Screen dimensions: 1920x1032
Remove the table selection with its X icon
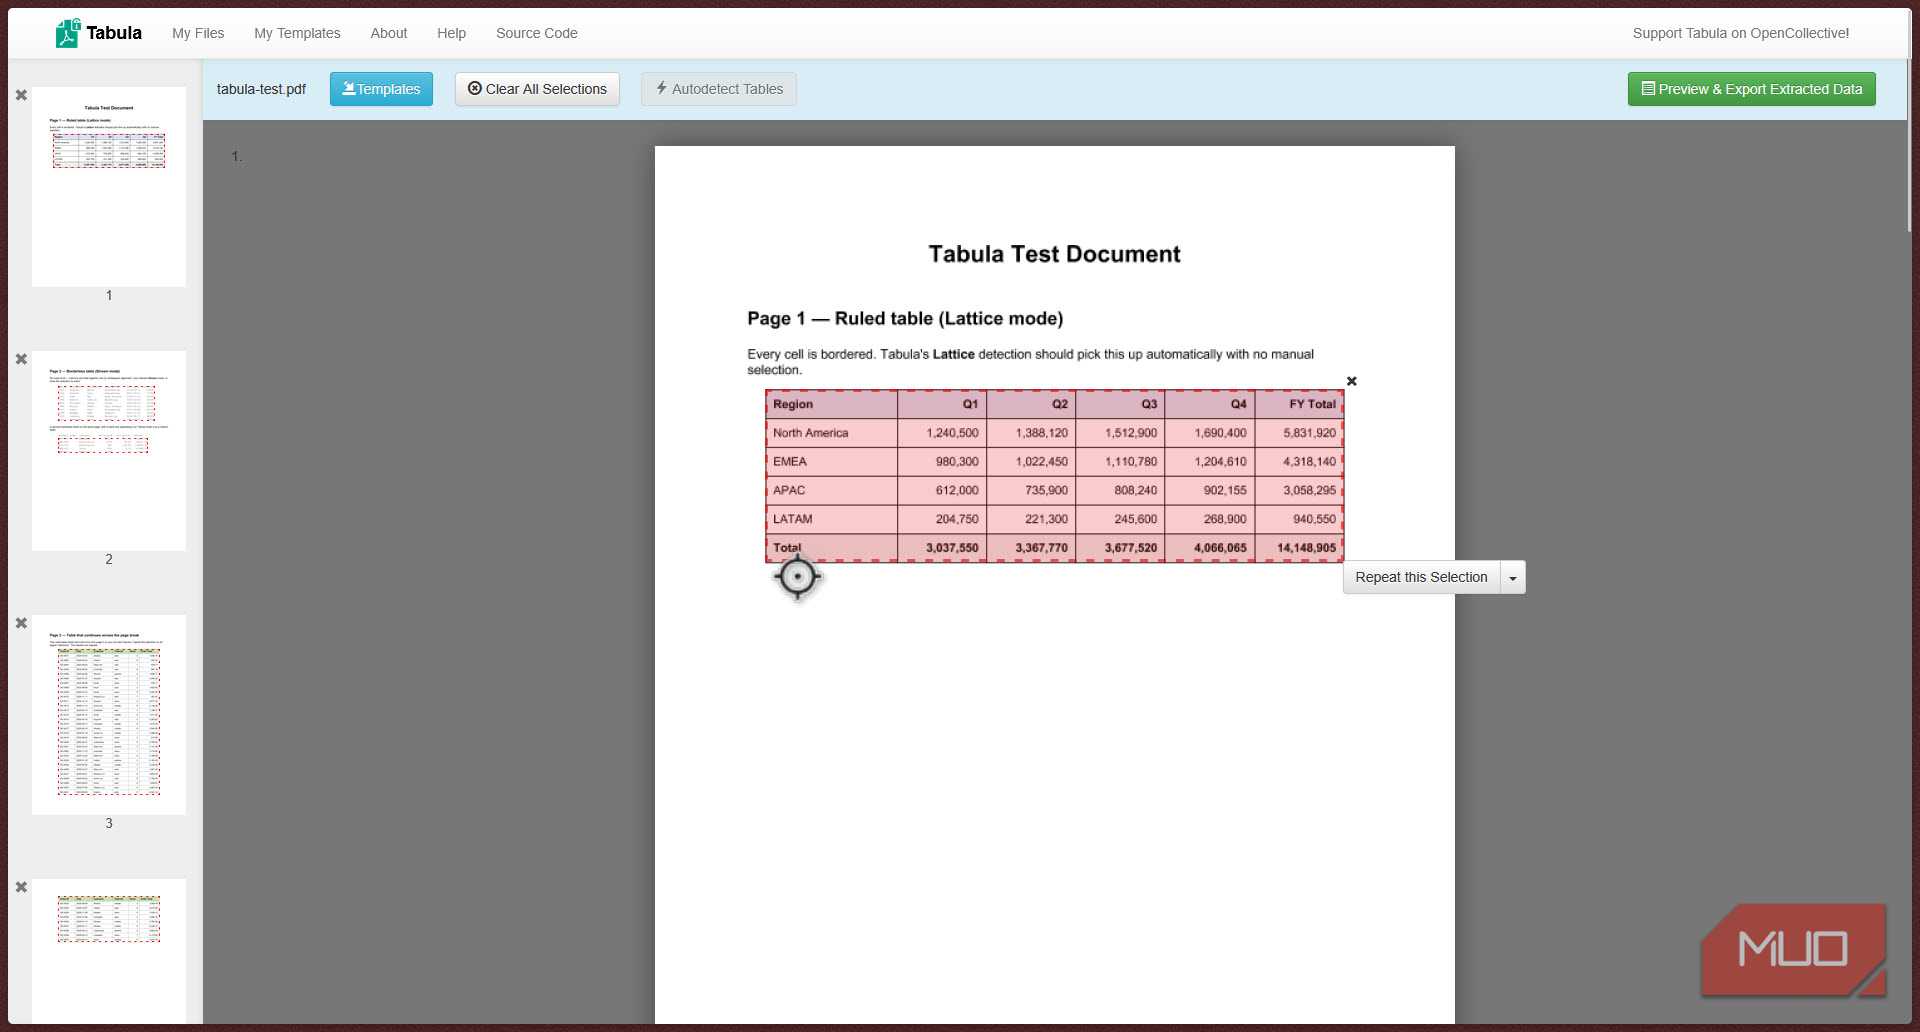point(1352,381)
